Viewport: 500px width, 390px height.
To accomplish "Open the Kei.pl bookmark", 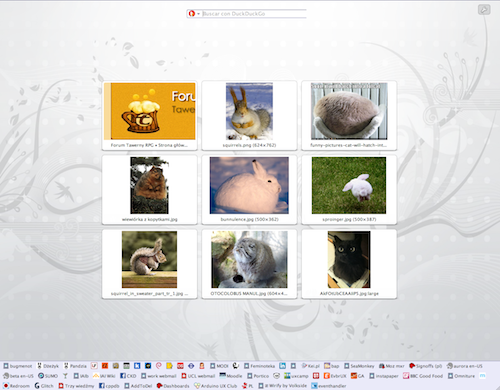I will [311, 366].
